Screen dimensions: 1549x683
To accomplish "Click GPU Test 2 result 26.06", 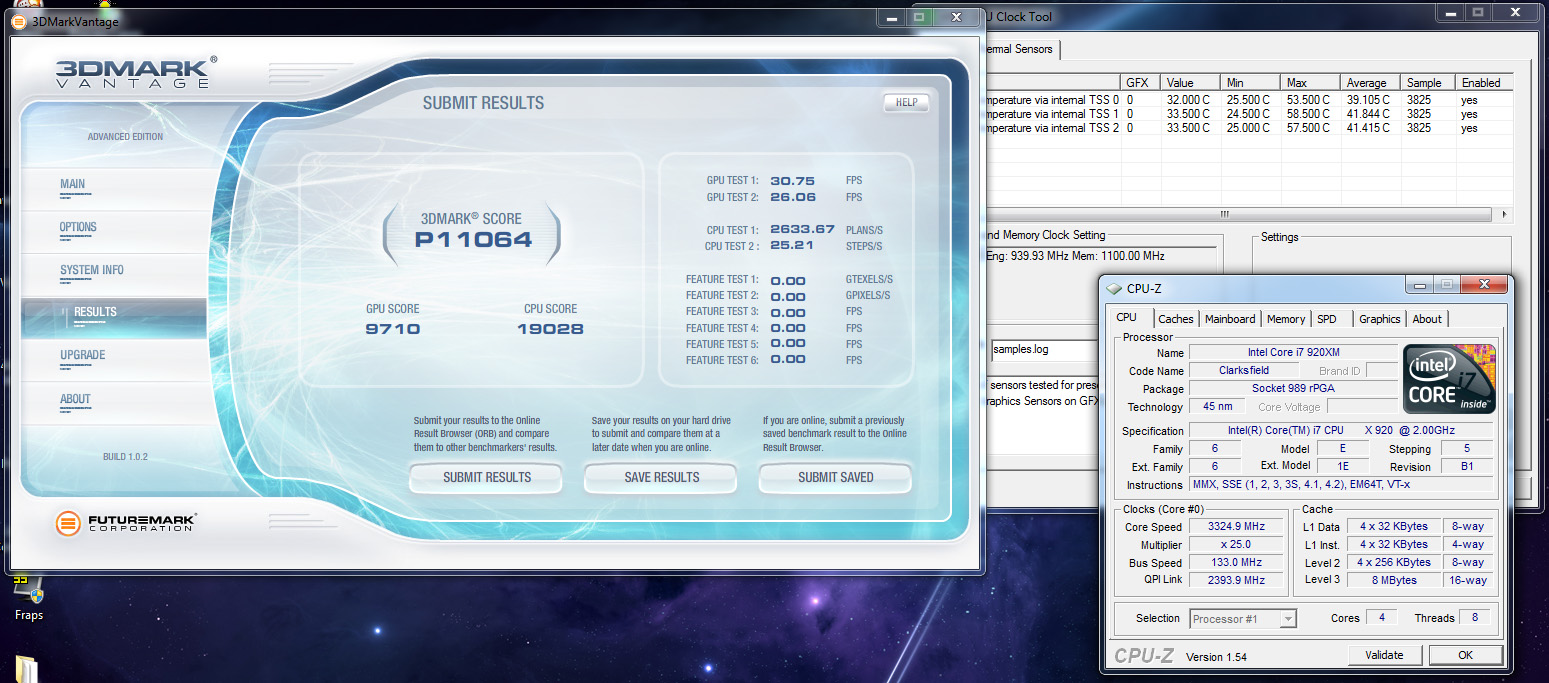I will [792, 197].
